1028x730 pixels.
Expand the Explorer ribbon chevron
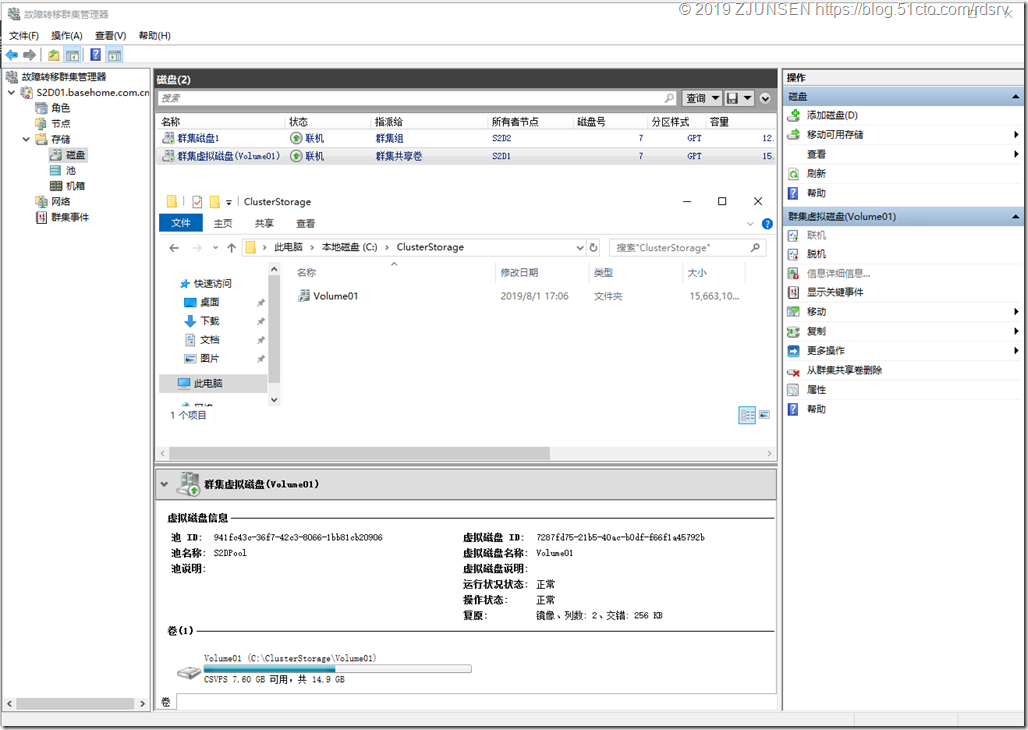click(x=750, y=224)
